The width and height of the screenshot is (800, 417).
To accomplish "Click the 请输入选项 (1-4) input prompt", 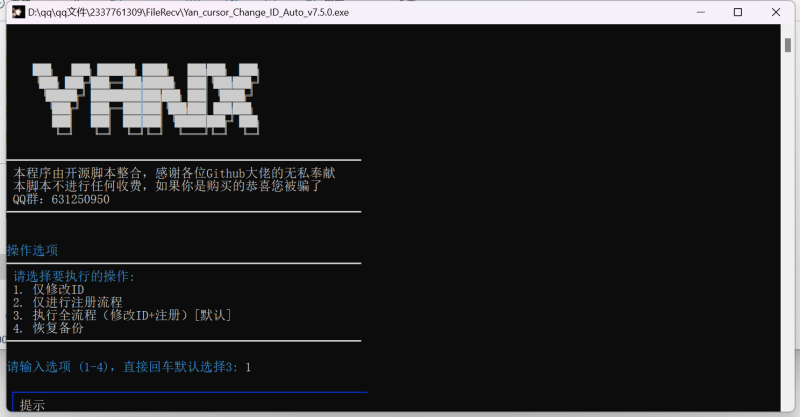I will pyautogui.click(x=122, y=367).
